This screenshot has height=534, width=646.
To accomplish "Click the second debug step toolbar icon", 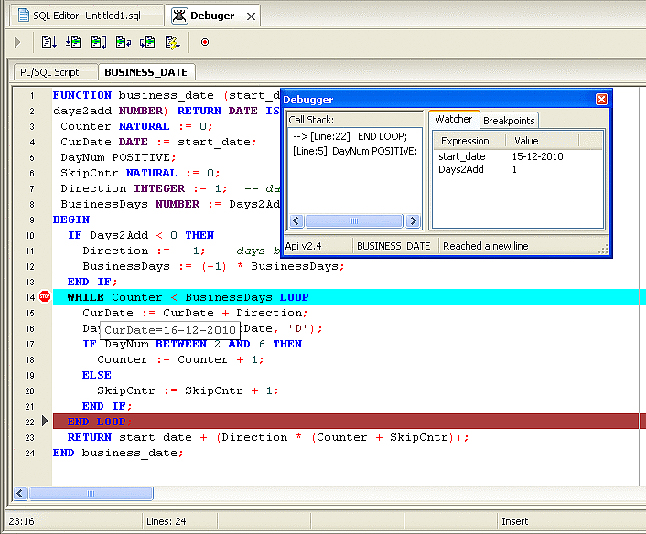I will click(74, 42).
